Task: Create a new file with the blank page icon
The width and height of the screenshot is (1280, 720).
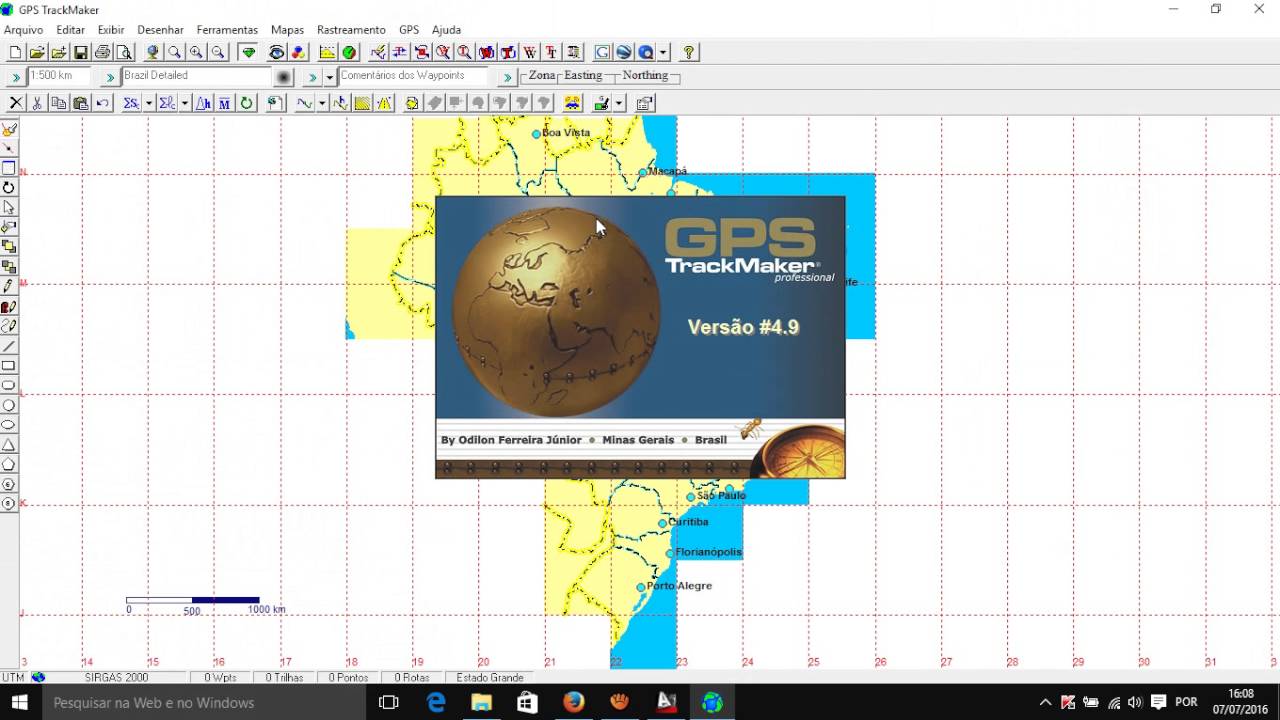Action: click(x=17, y=52)
